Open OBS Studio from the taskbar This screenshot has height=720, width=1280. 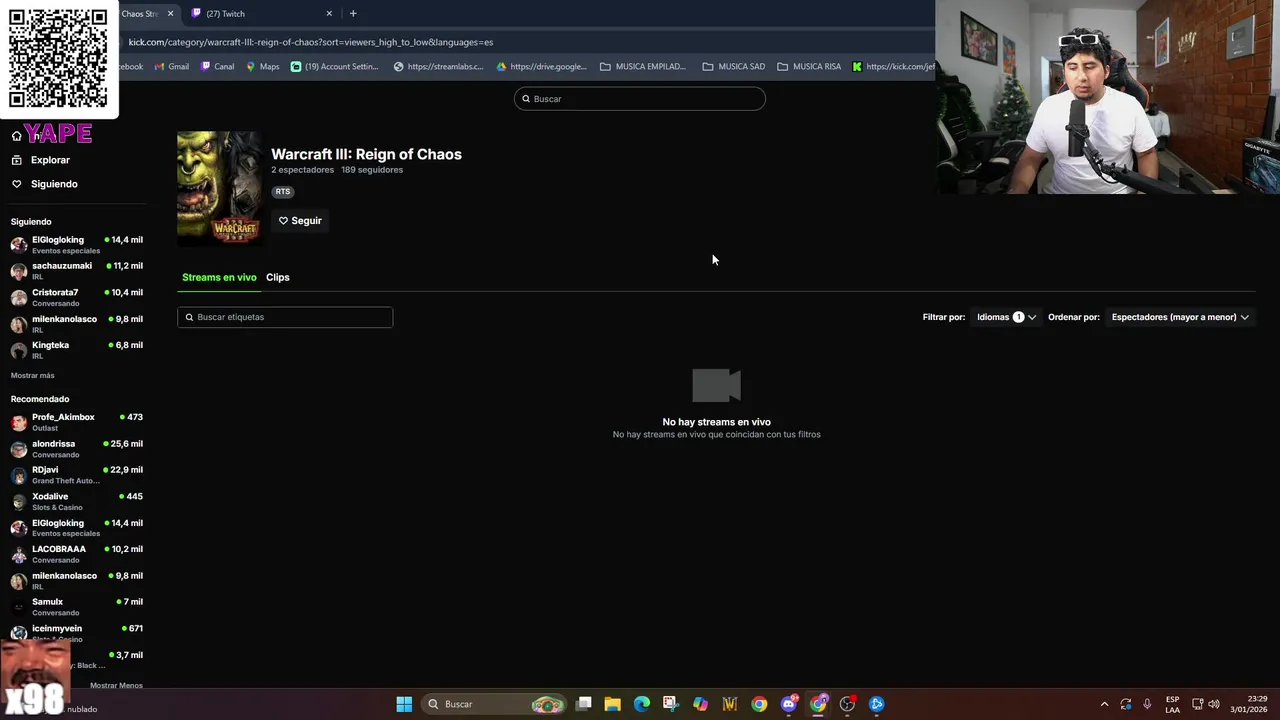click(x=848, y=704)
